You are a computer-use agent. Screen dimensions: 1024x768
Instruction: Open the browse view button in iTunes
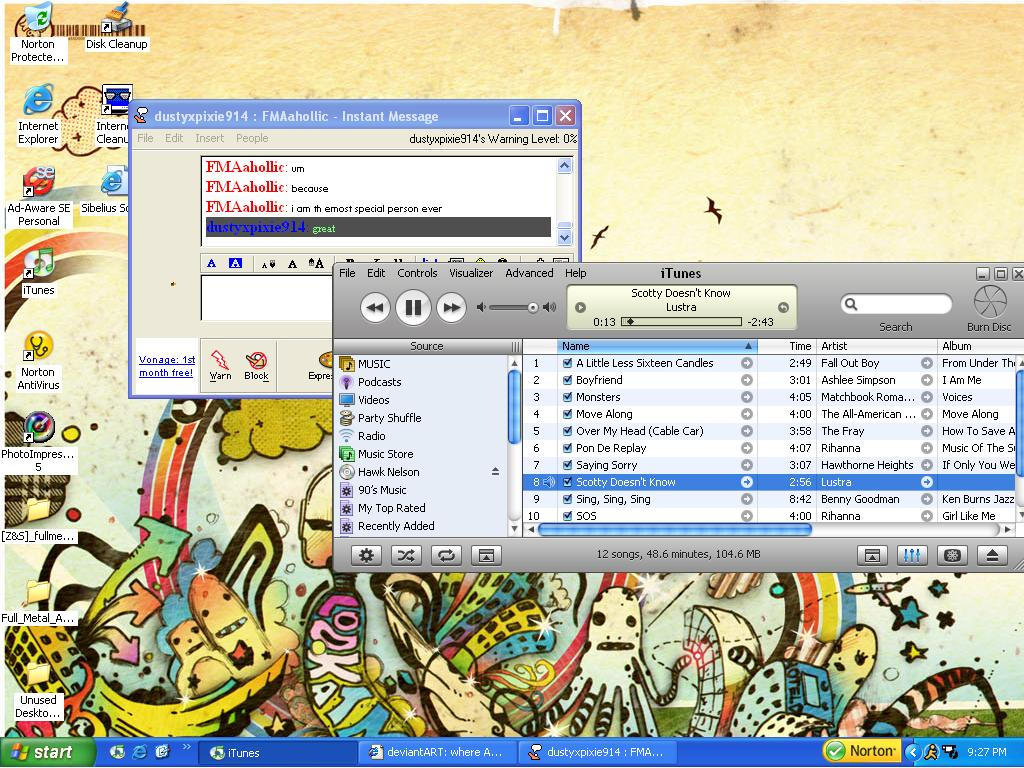872,555
